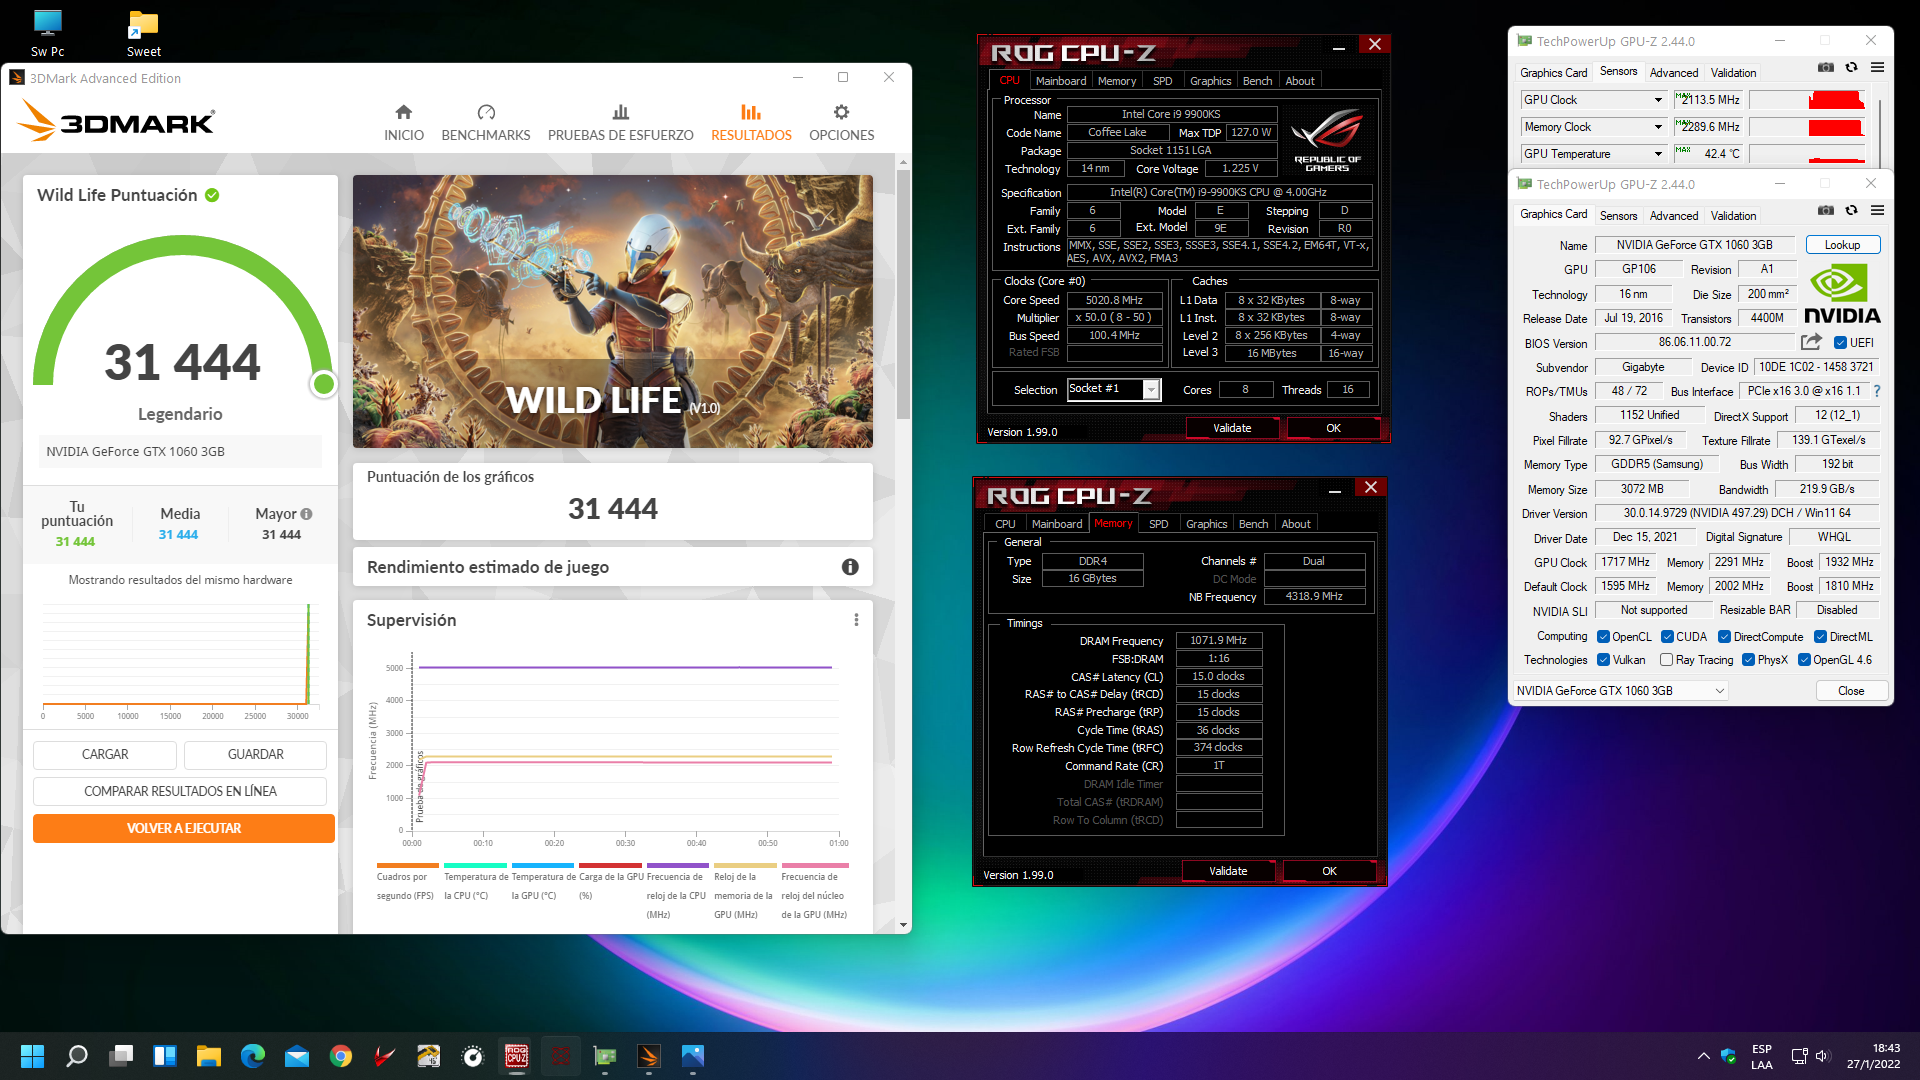
Task: Click the Close button in GPU-Z
Action: coord(1851,691)
